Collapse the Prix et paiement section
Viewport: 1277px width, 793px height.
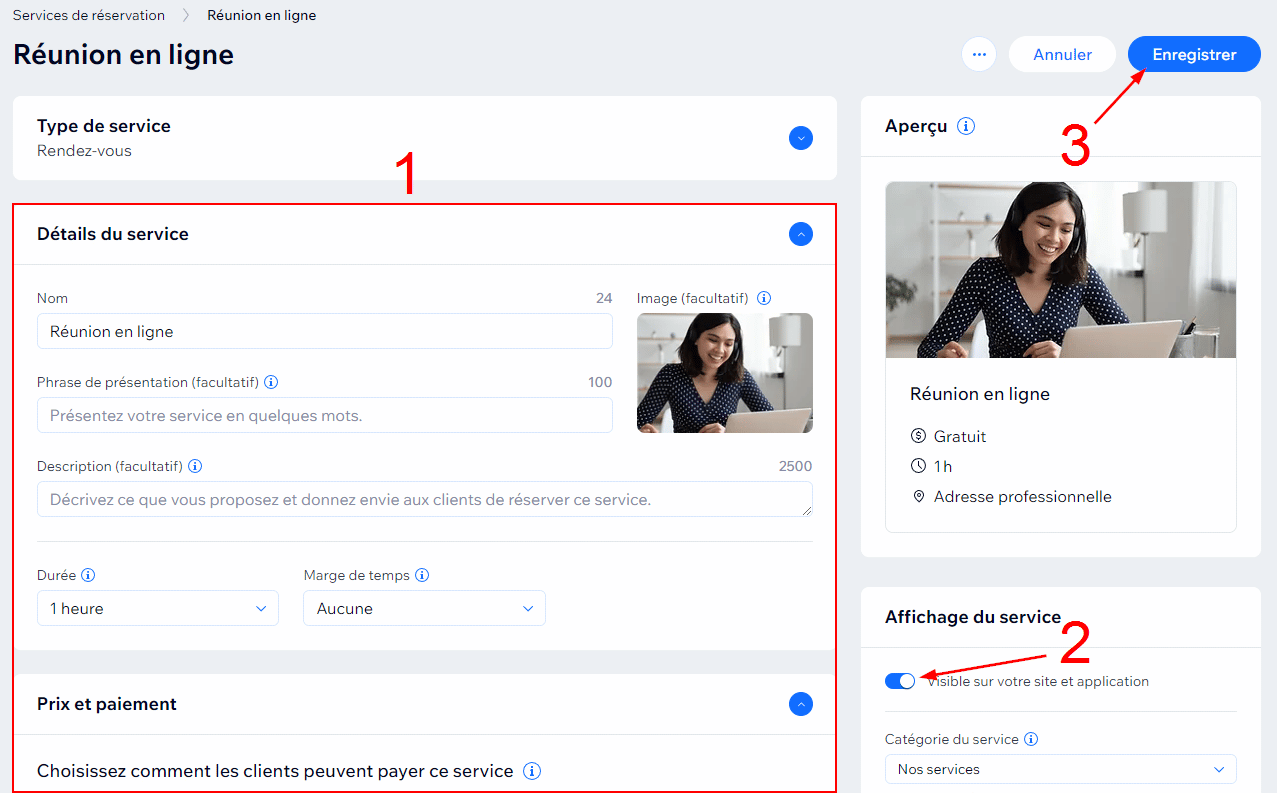click(800, 704)
